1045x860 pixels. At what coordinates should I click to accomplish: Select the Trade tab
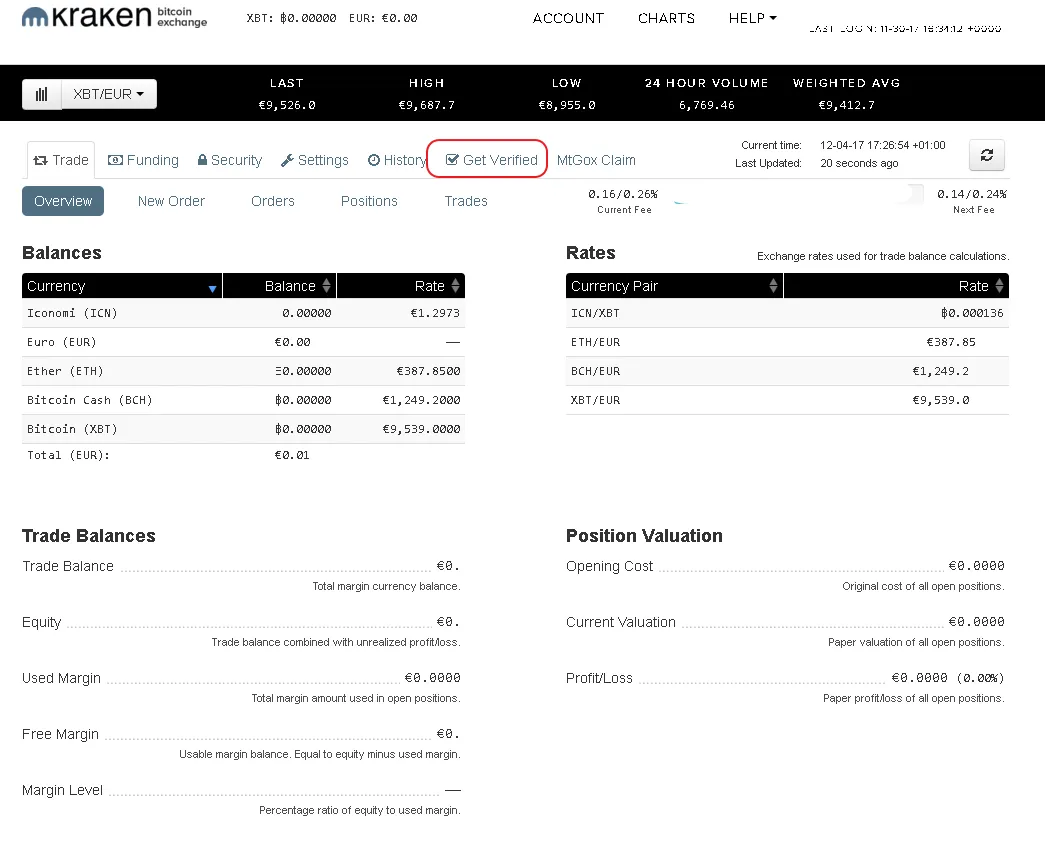coord(61,160)
